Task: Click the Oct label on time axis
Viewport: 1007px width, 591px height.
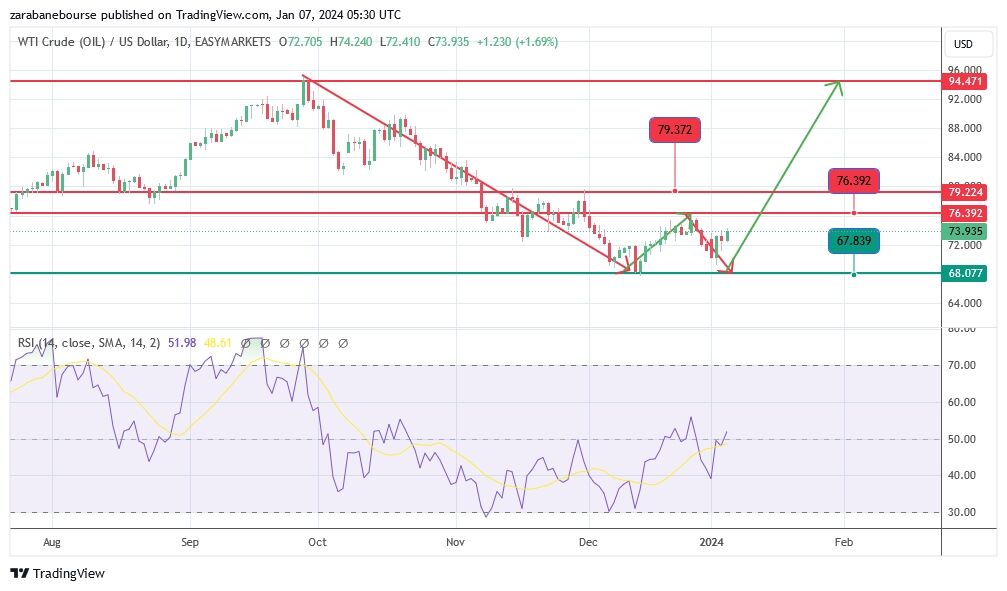Action: coord(317,542)
